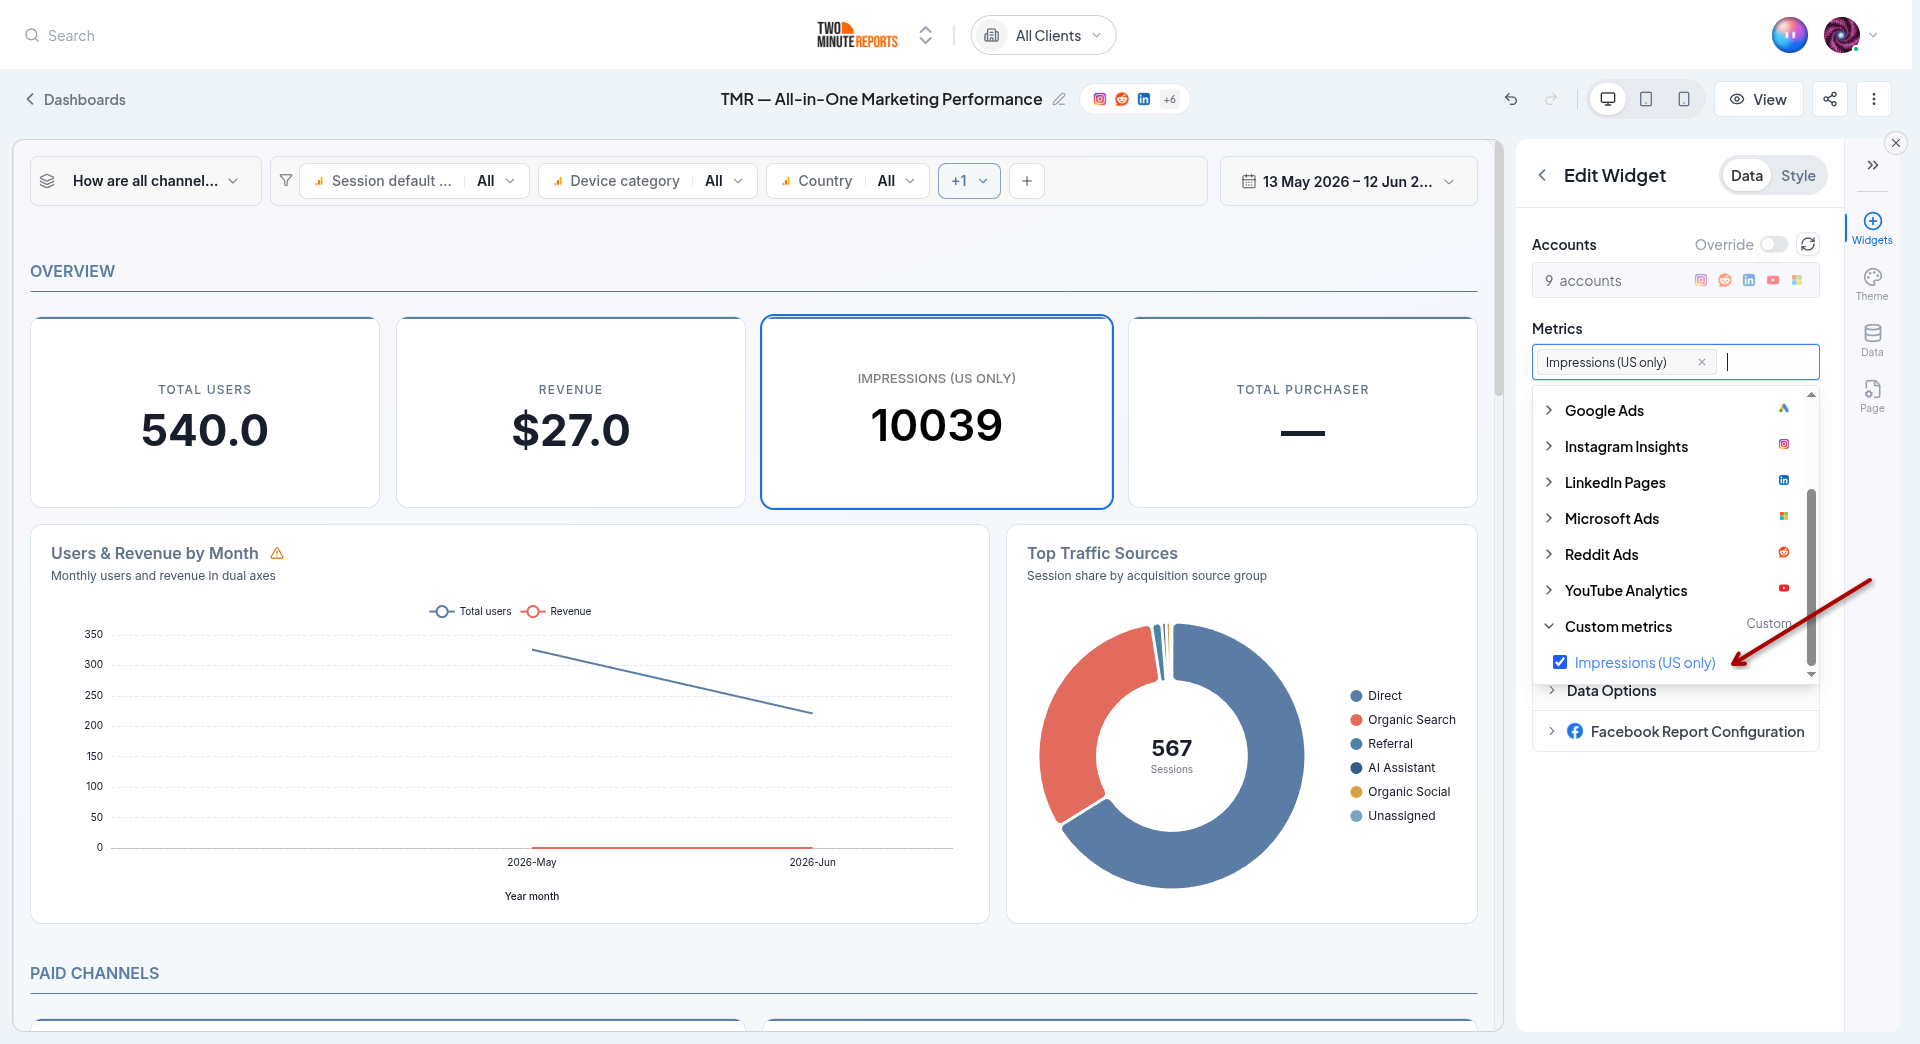Open the Widgets sidebar panel
This screenshot has width=1920, height=1044.
point(1872,228)
